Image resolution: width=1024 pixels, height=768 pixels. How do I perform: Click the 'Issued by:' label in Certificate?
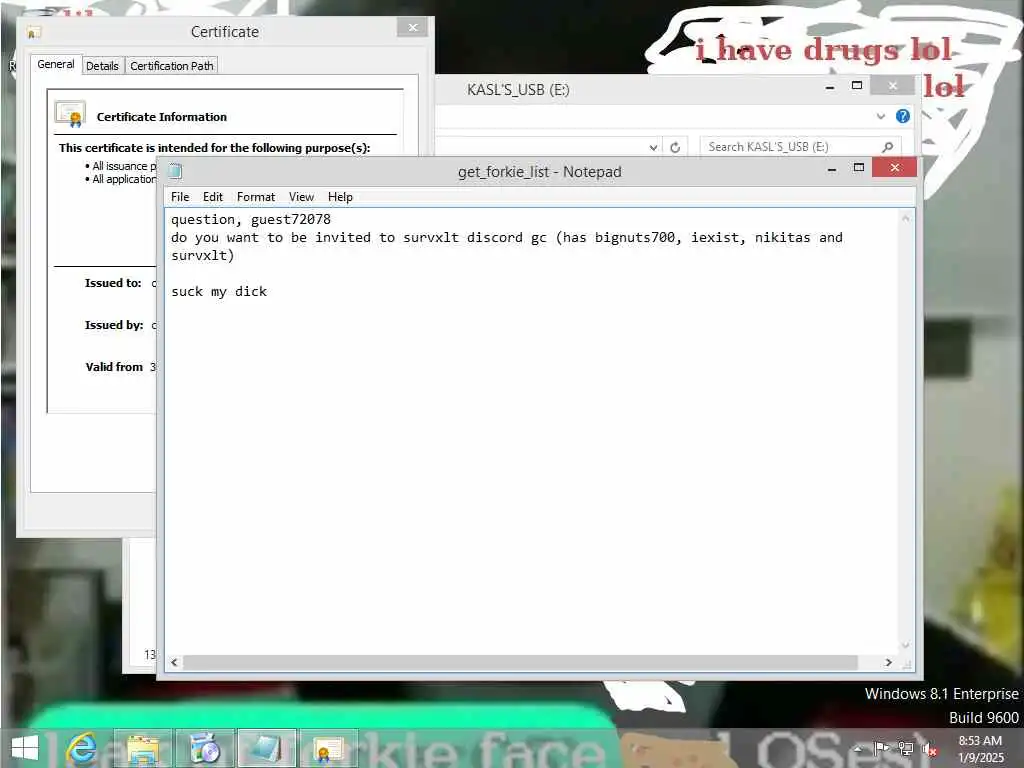[x=114, y=325]
